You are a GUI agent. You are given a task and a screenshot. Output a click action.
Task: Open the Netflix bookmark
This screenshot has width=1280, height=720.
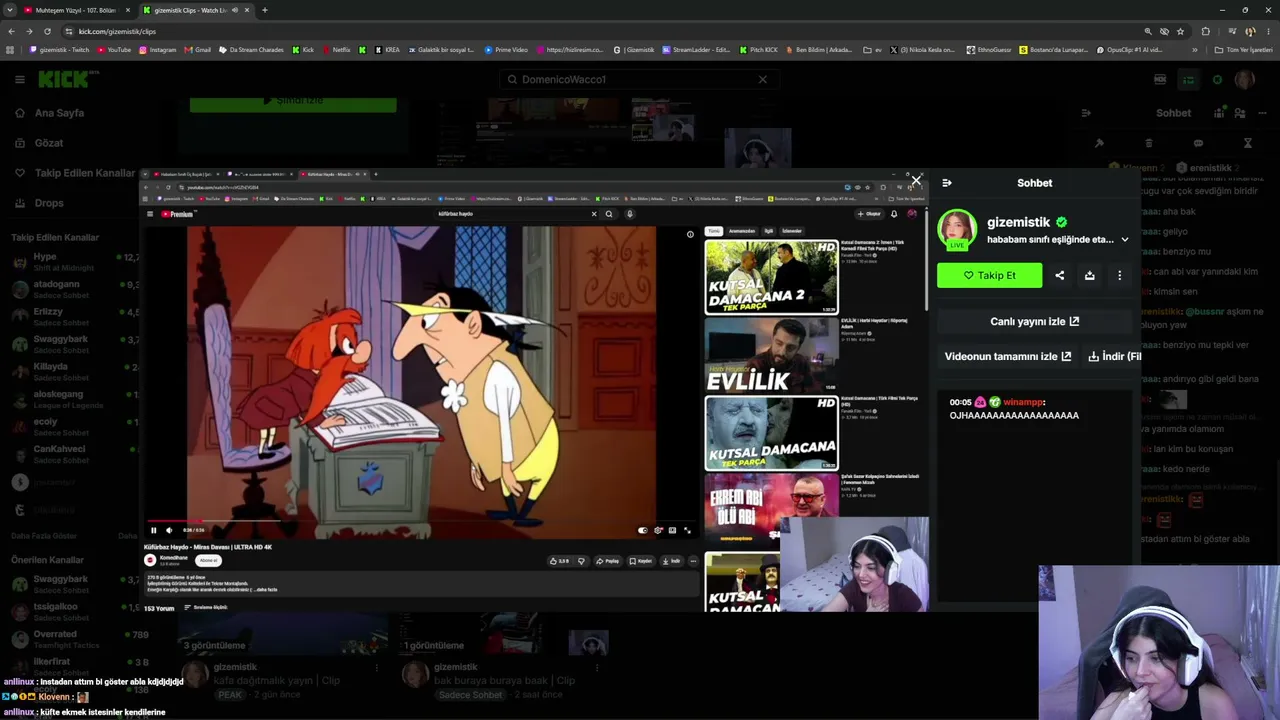tap(336, 50)
